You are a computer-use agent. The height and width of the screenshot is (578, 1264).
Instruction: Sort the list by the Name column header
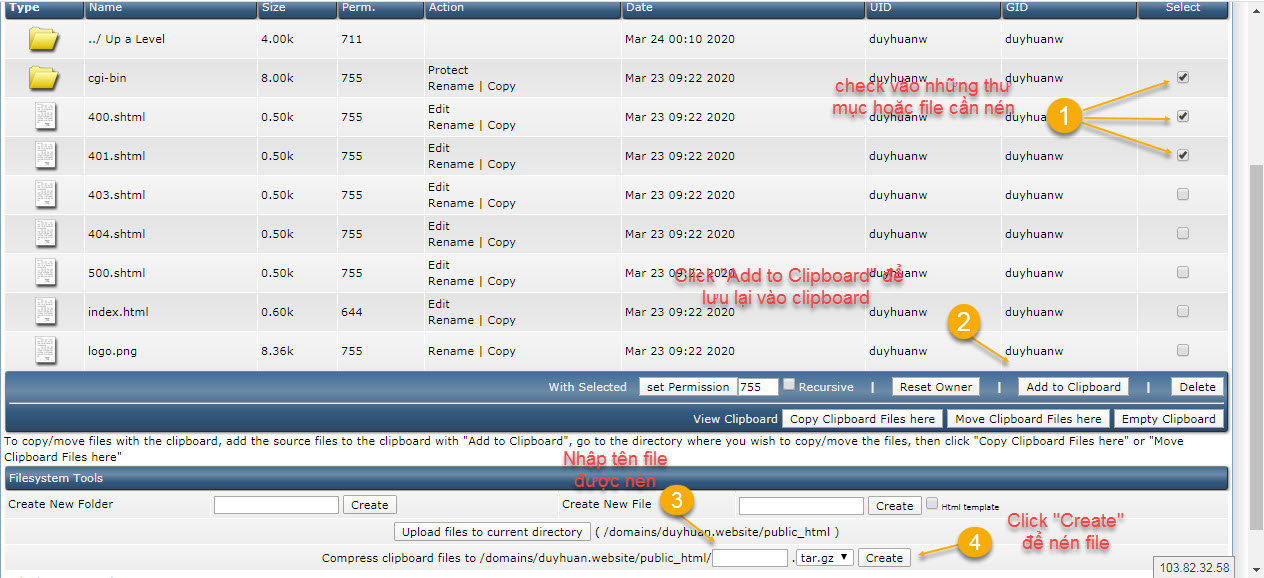click(105, 7)
